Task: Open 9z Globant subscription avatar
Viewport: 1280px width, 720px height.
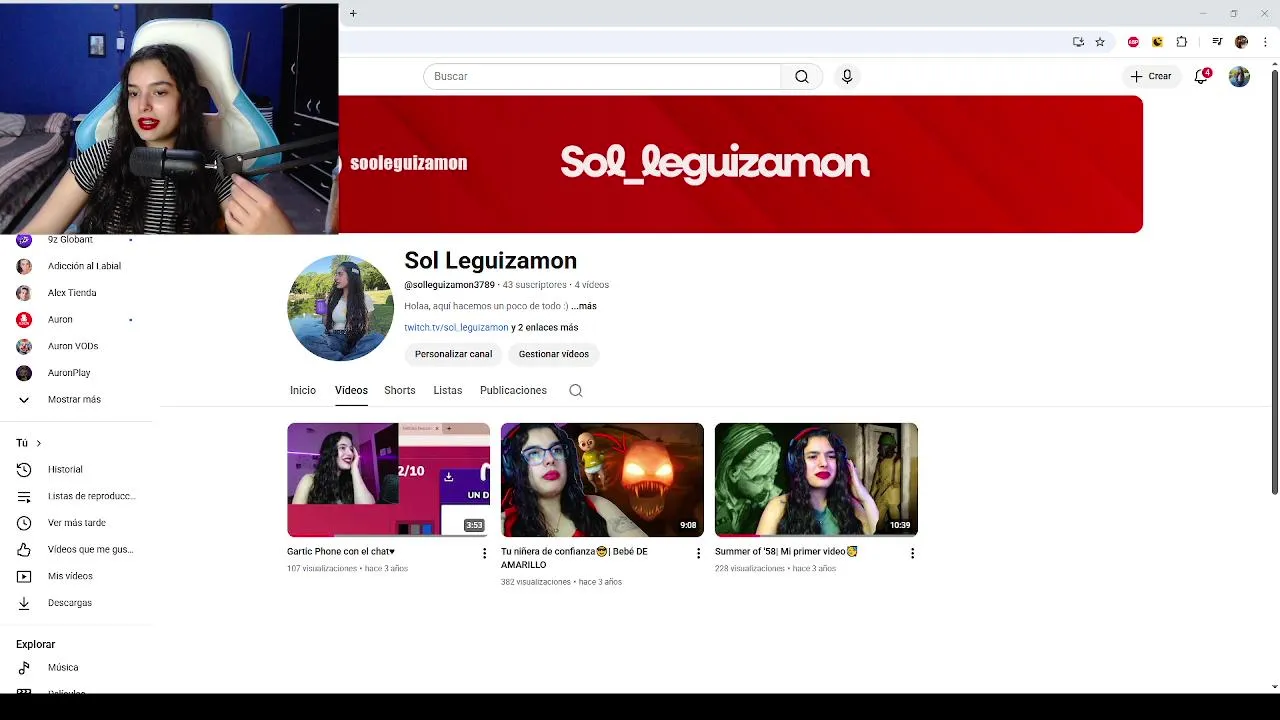Action: coord(24,240)
